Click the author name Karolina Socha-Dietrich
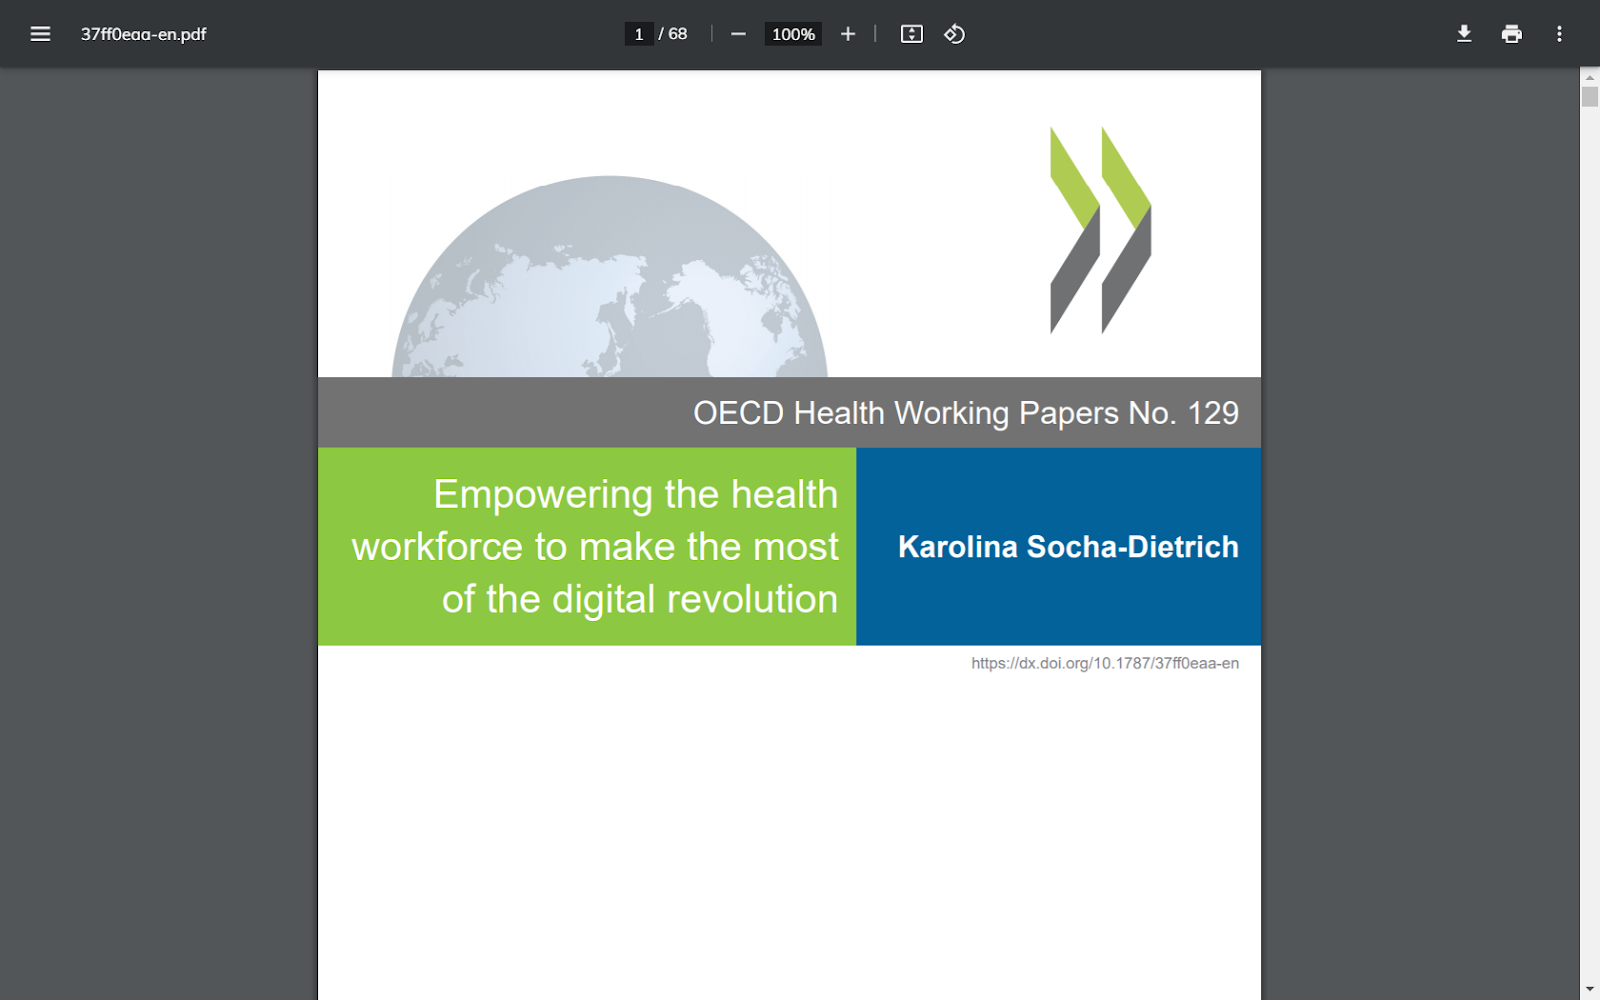The height and width of the screenshot is (1000, 1600). pyautogui.click(x=1068, y=547)
